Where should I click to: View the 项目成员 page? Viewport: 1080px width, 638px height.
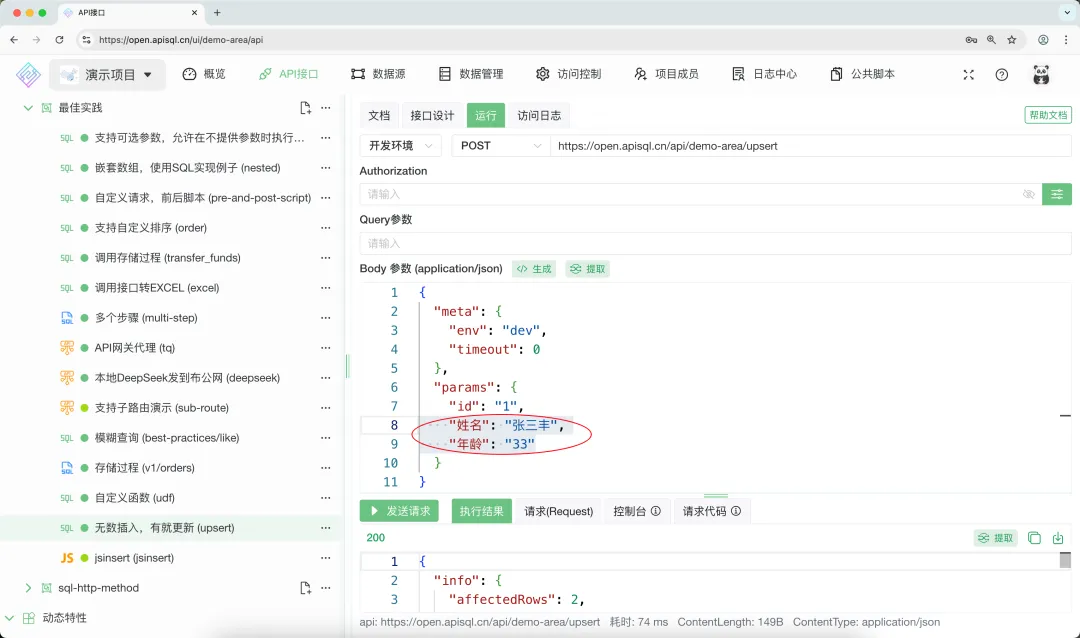pos(666,74)
